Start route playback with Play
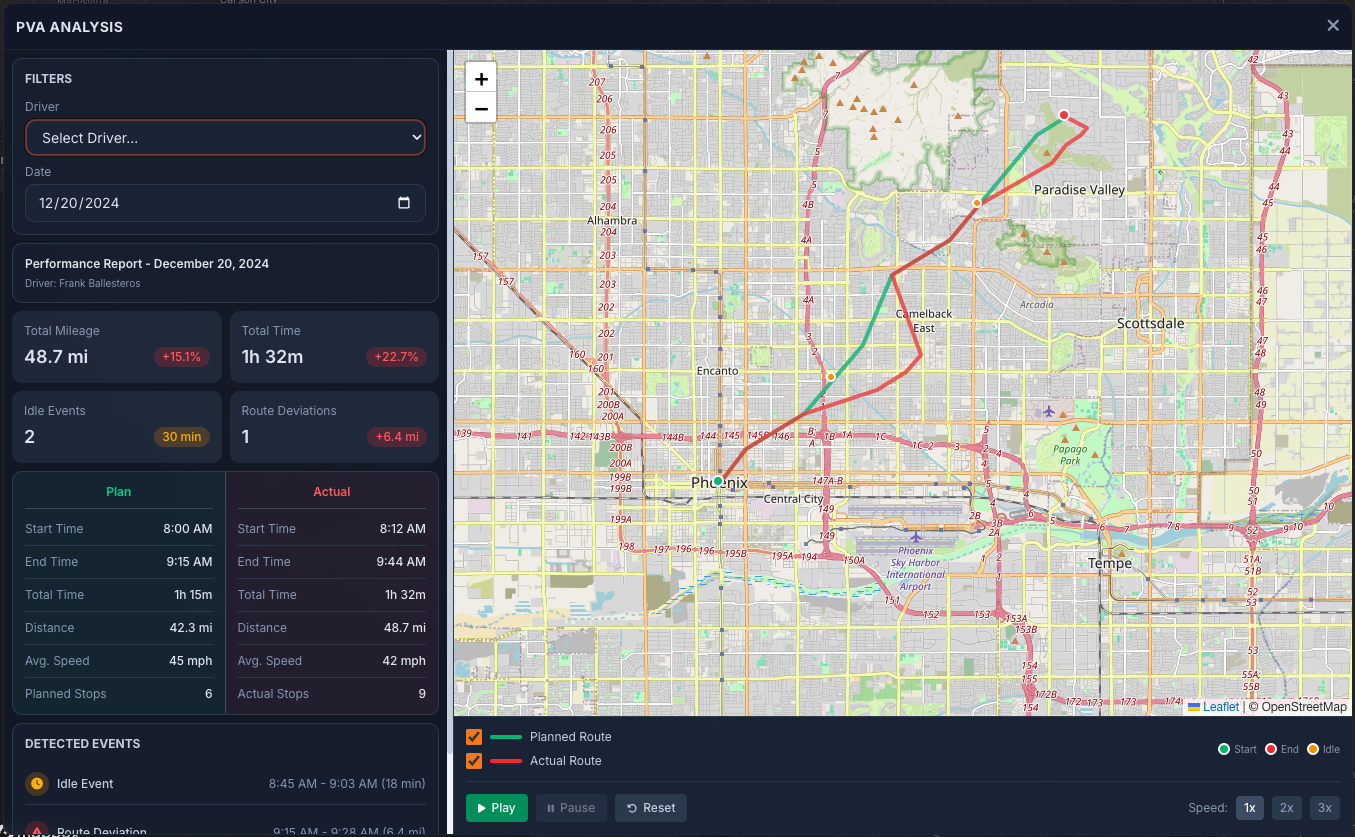1355x837 pixels. pyautogui.click(x=496, y=808)
